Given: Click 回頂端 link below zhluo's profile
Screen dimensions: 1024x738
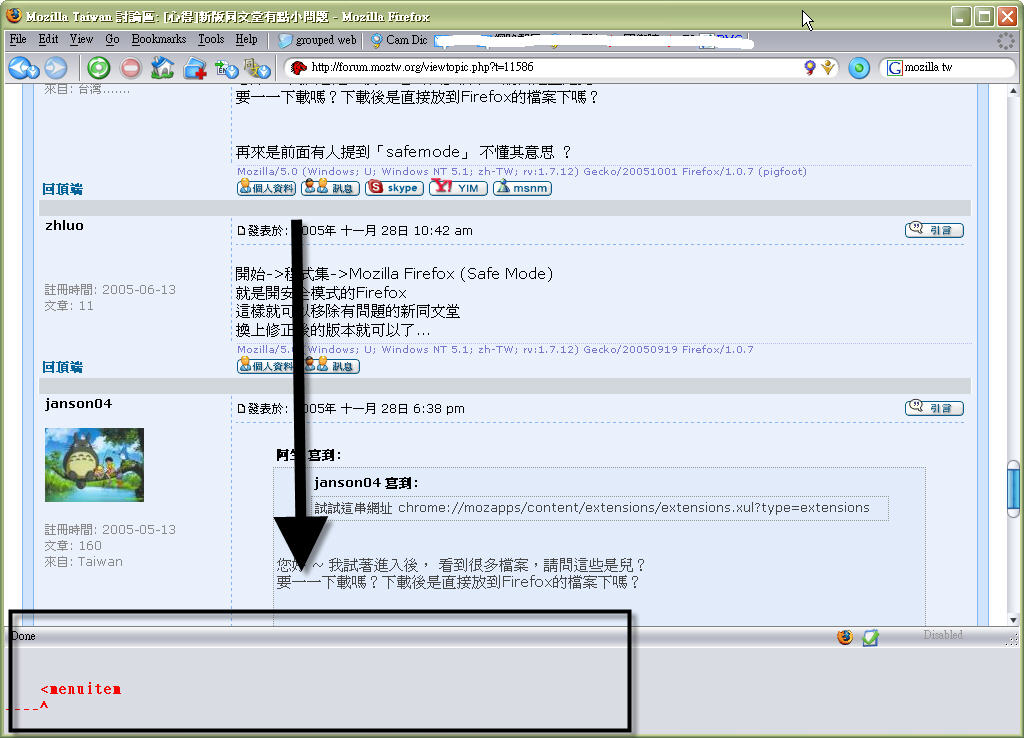Looking at the screenshot, I should 63,367.
